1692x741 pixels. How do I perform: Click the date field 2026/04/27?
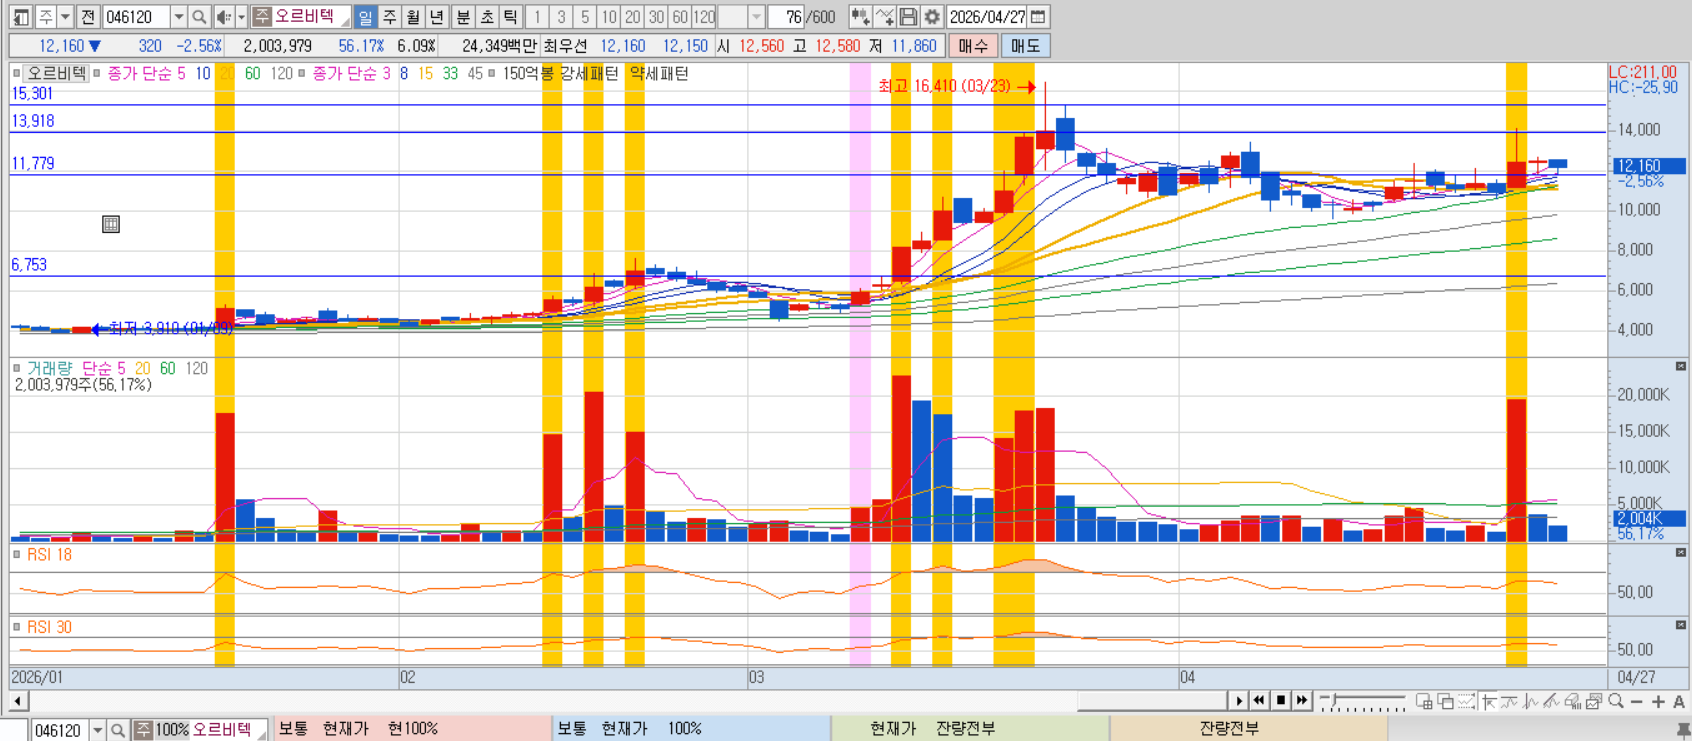[x=987, y=17]
